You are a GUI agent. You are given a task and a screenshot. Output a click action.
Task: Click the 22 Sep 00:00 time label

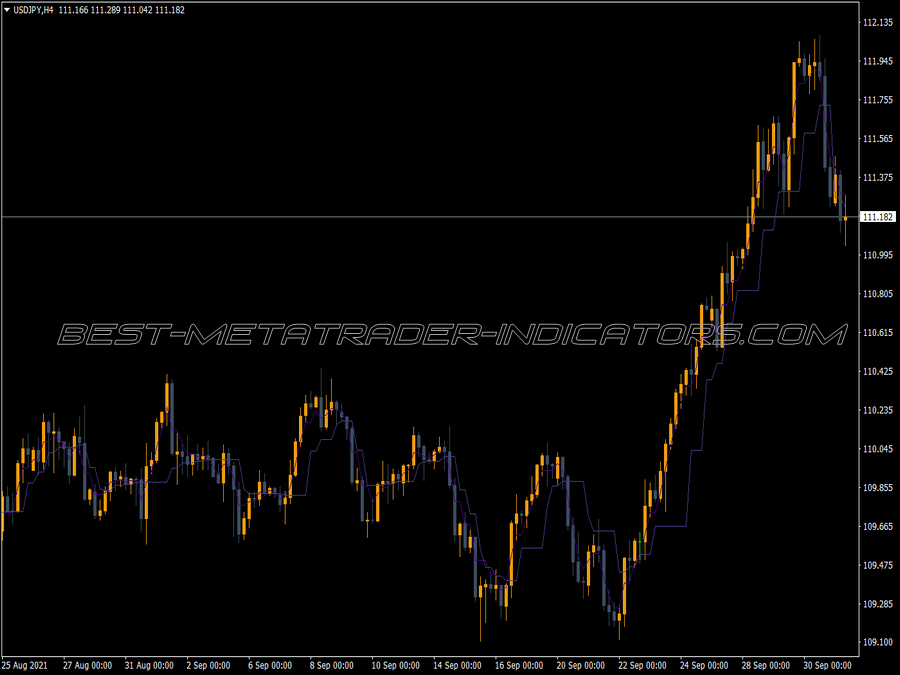[642, 665]
